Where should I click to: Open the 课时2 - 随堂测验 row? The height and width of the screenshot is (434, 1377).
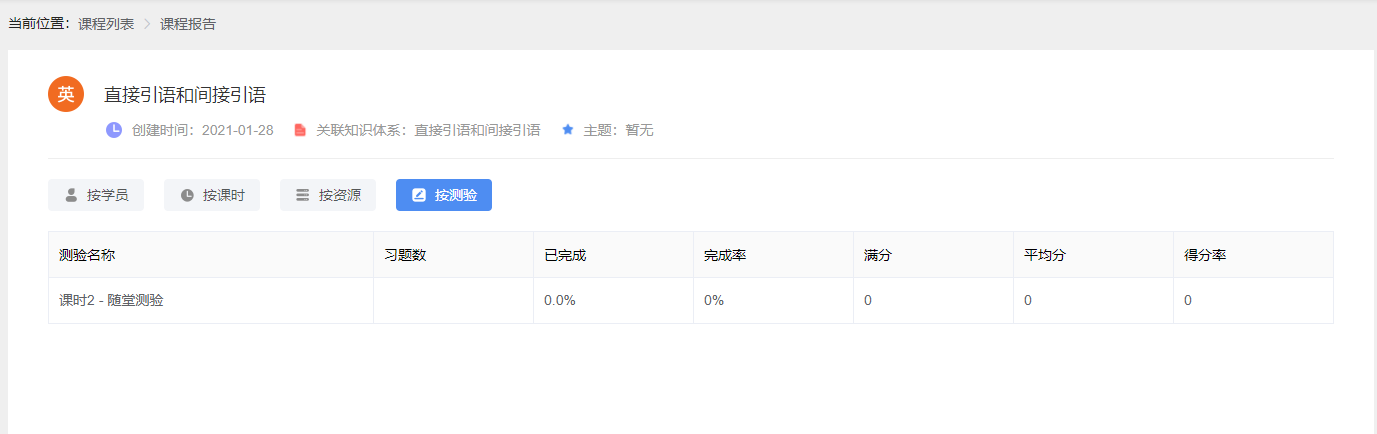coord(111,300)
